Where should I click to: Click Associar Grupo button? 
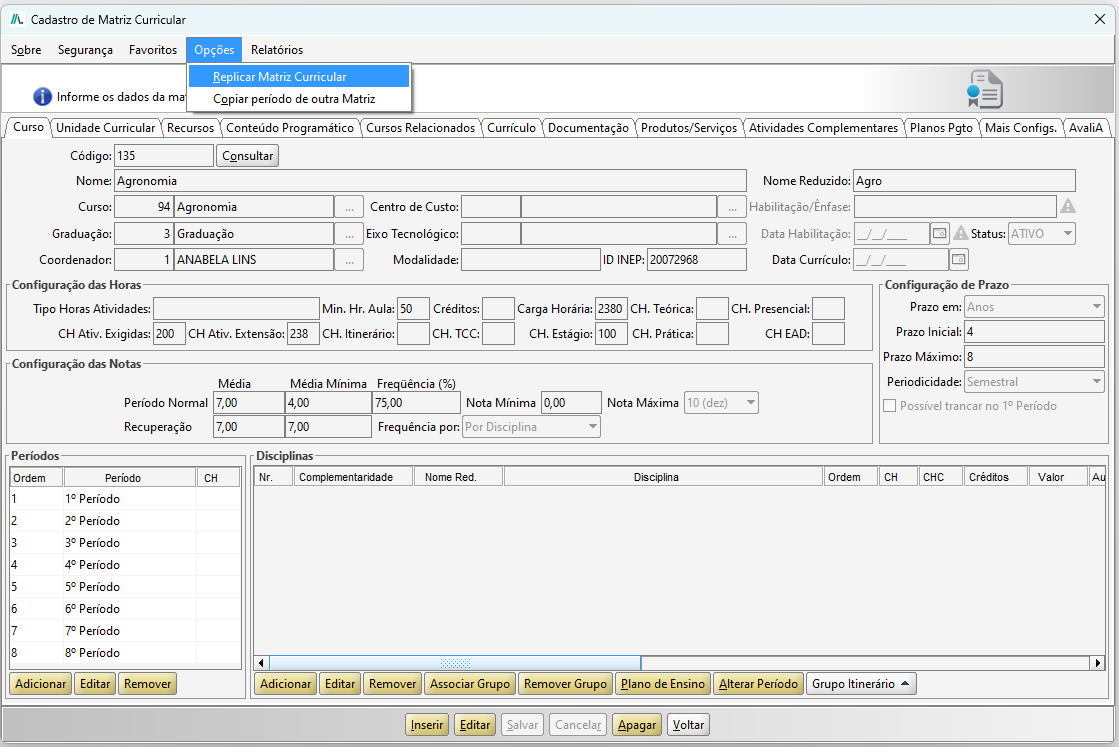[x=470, y=684]
